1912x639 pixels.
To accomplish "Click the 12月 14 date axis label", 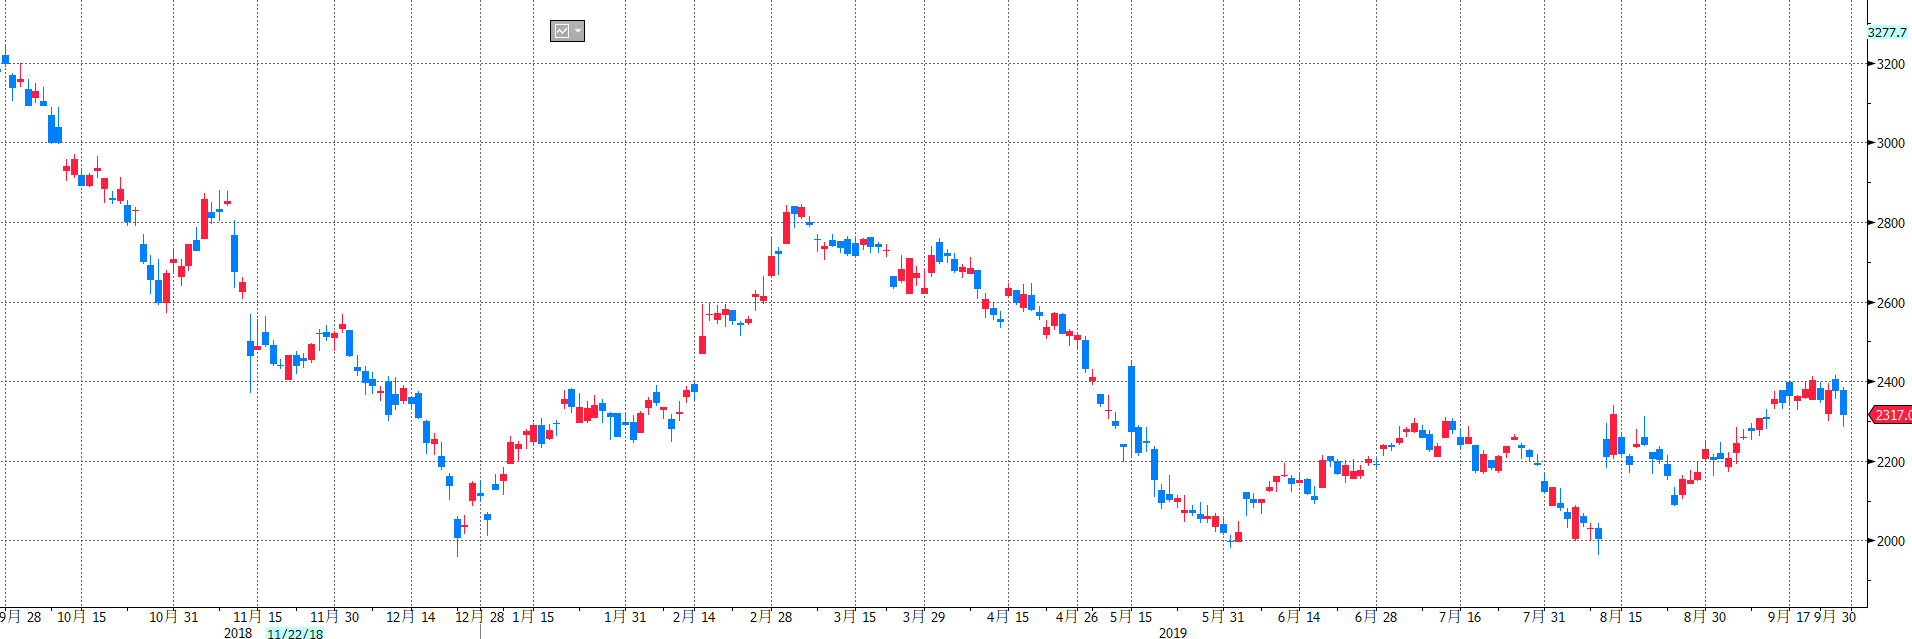I will click(x=411, y=617).
